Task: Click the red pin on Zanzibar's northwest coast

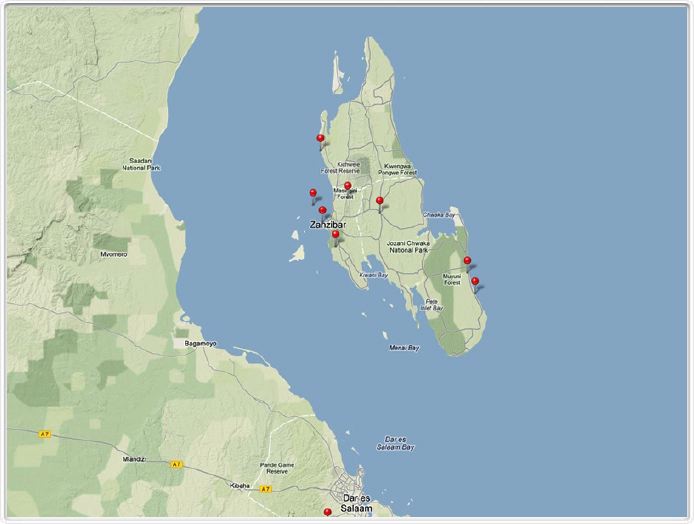Action: click(320, 139)
